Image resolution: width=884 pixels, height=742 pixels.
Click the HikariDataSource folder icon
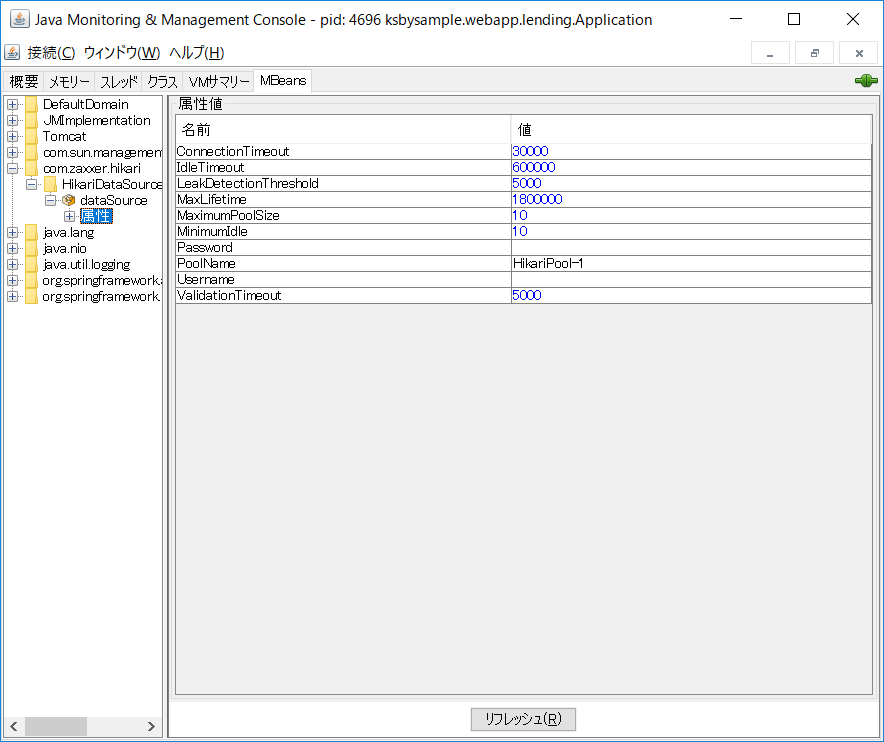click(x=50, y=184)
